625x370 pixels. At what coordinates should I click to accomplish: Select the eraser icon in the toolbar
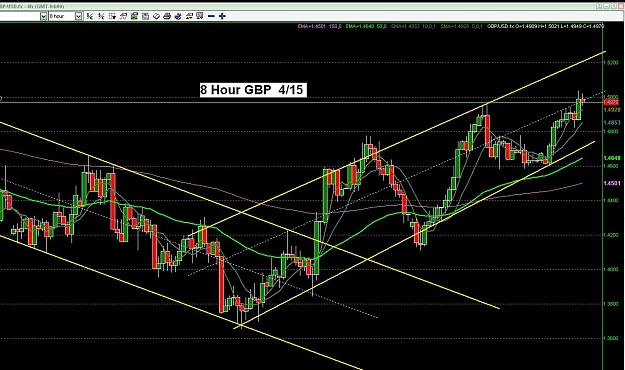coord(156,16)
